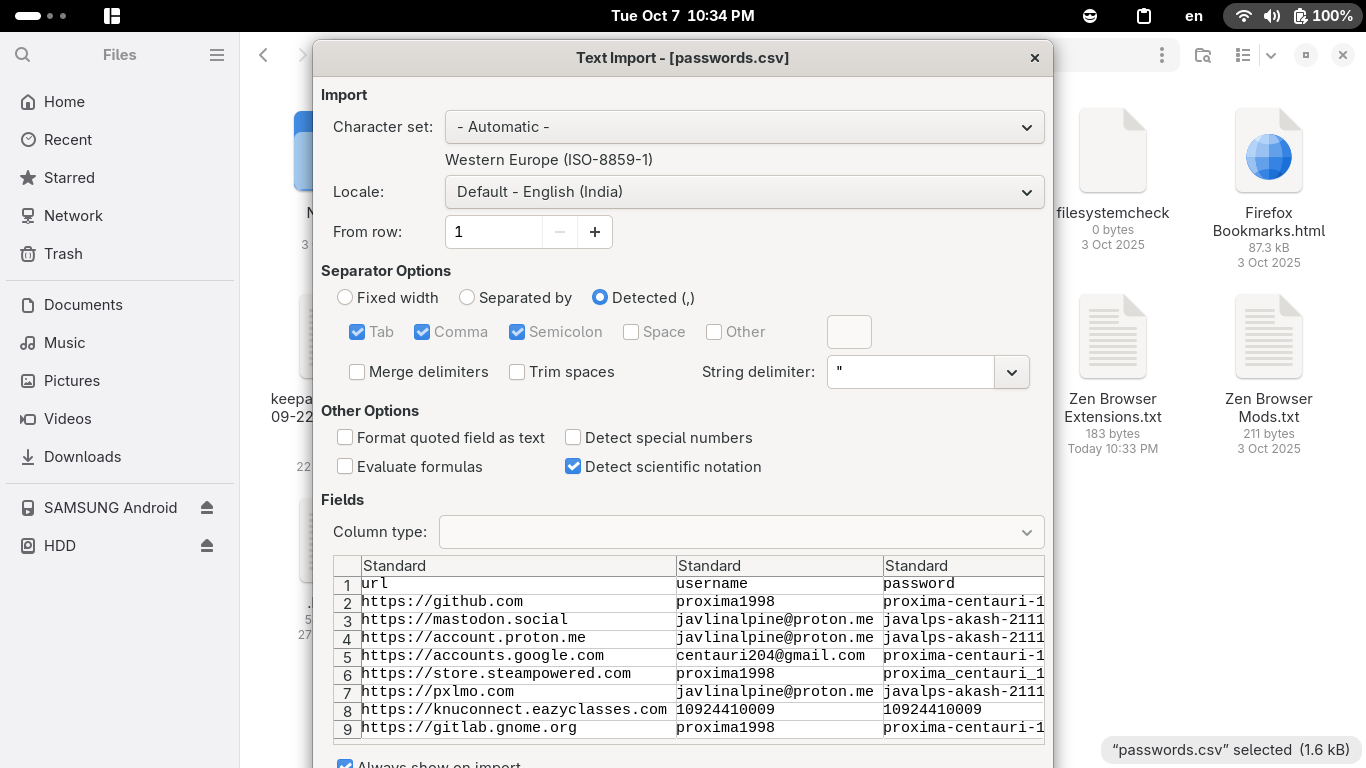Eject the HDD drive
Image resolution: width=1366 pixels, height=768 pixels.
point(207,546)
